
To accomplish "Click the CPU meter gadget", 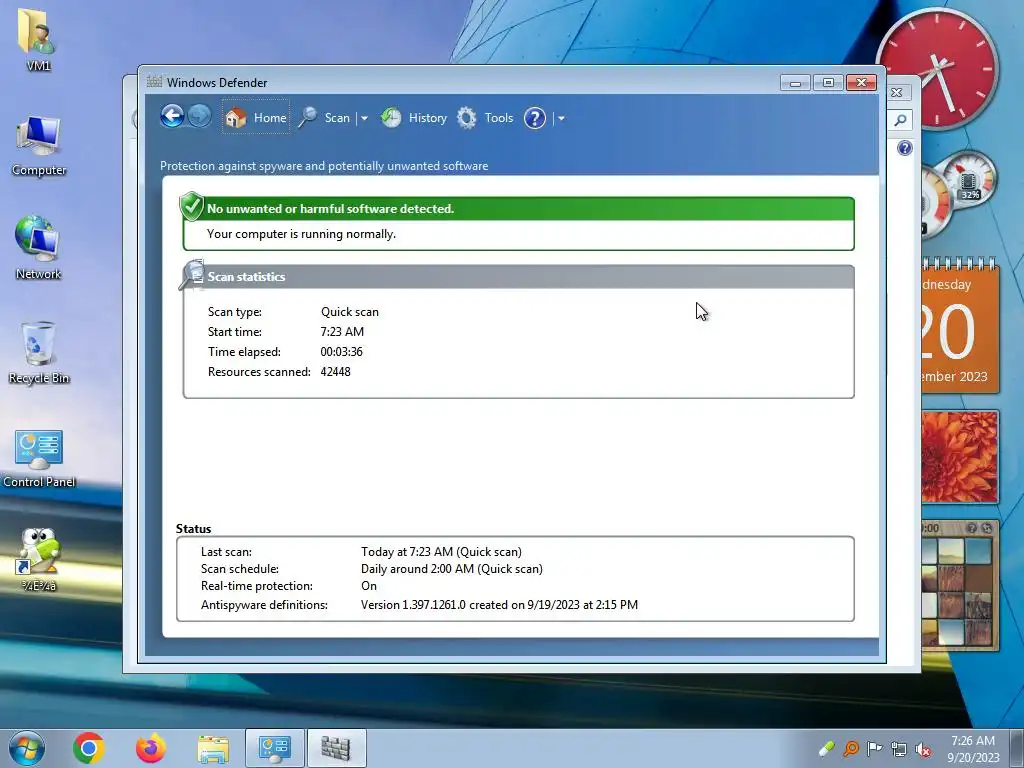I will click(x=959, y=194).
